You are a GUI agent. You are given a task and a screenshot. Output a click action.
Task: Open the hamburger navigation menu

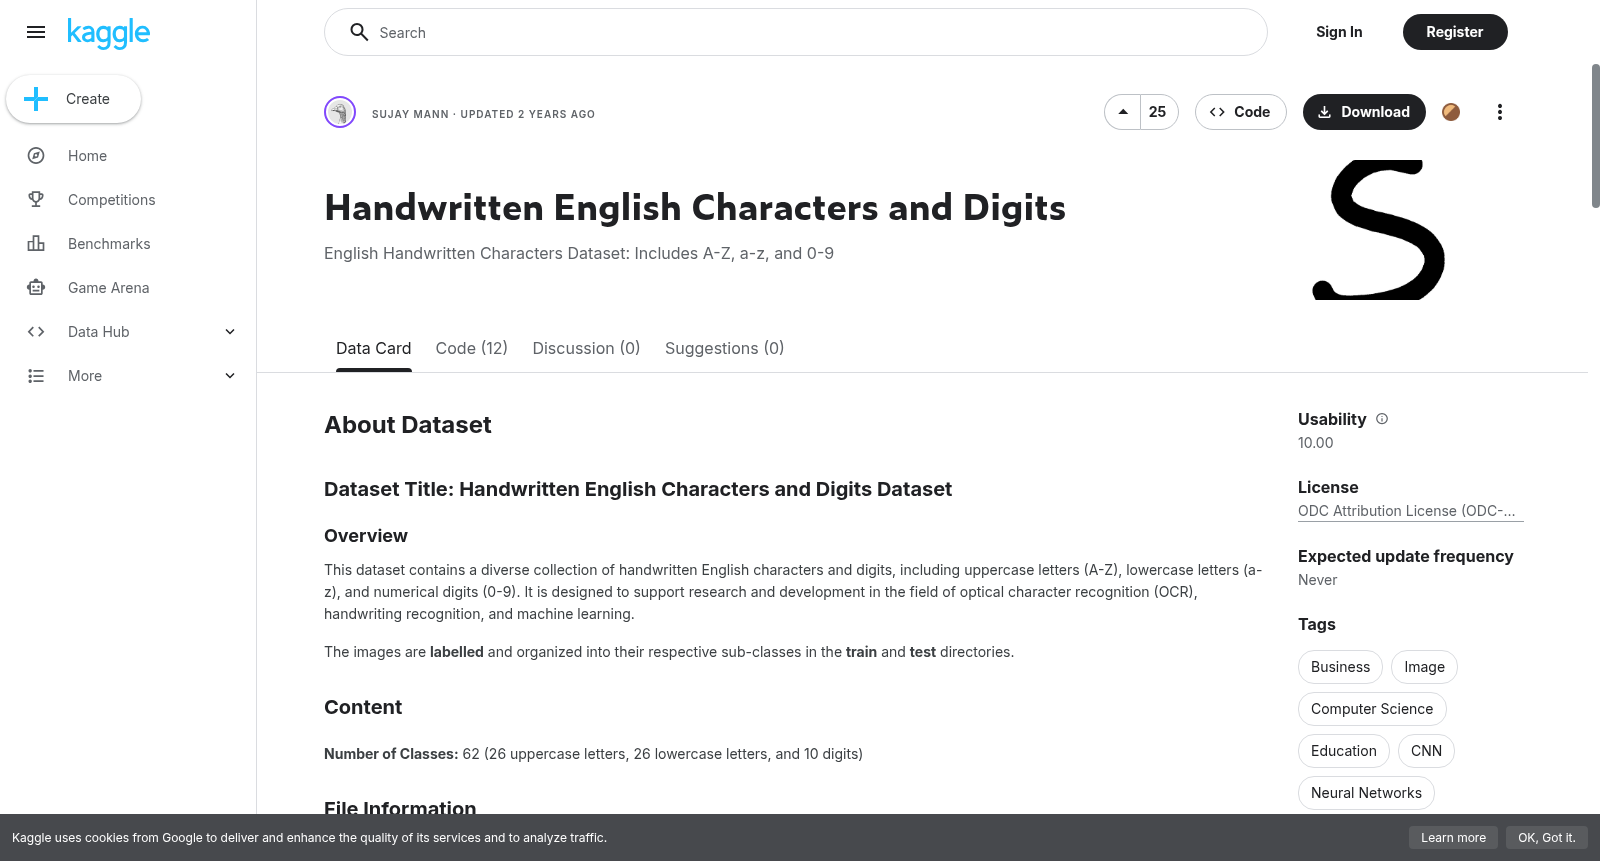click(36, 32)
